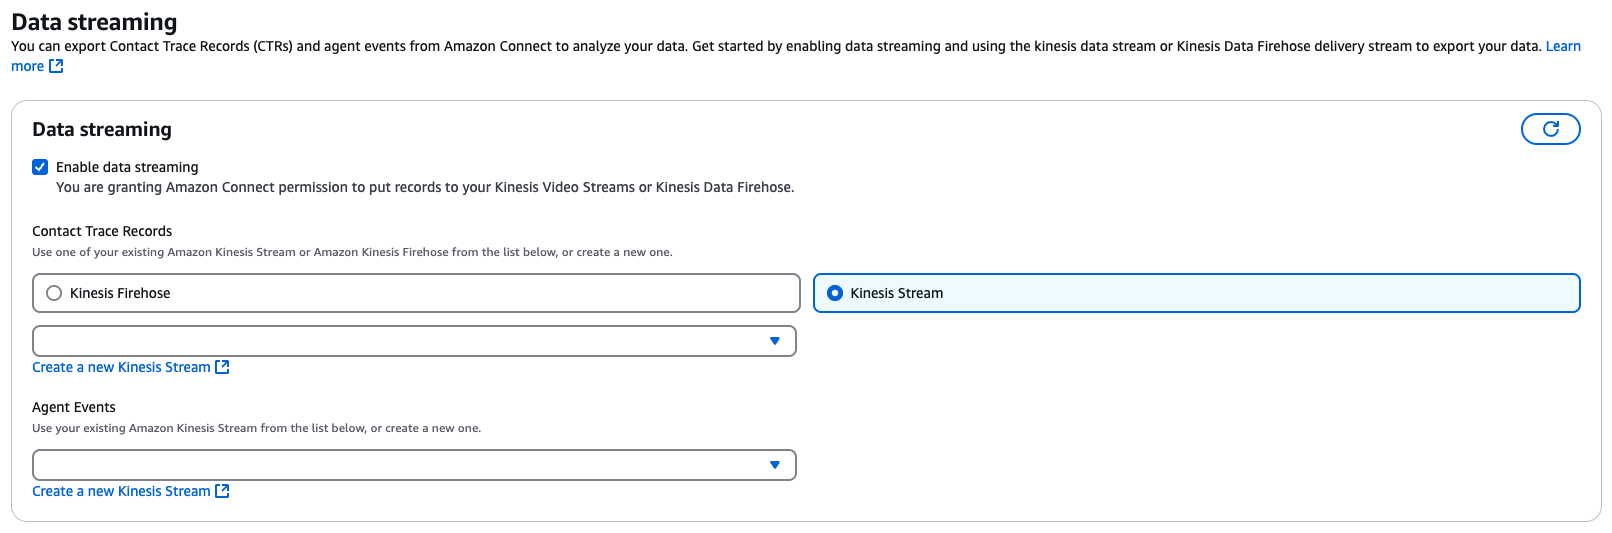Follow the "more" link below the description
The height and width of the screenshot is (533, 1612).
click(27, 66)
